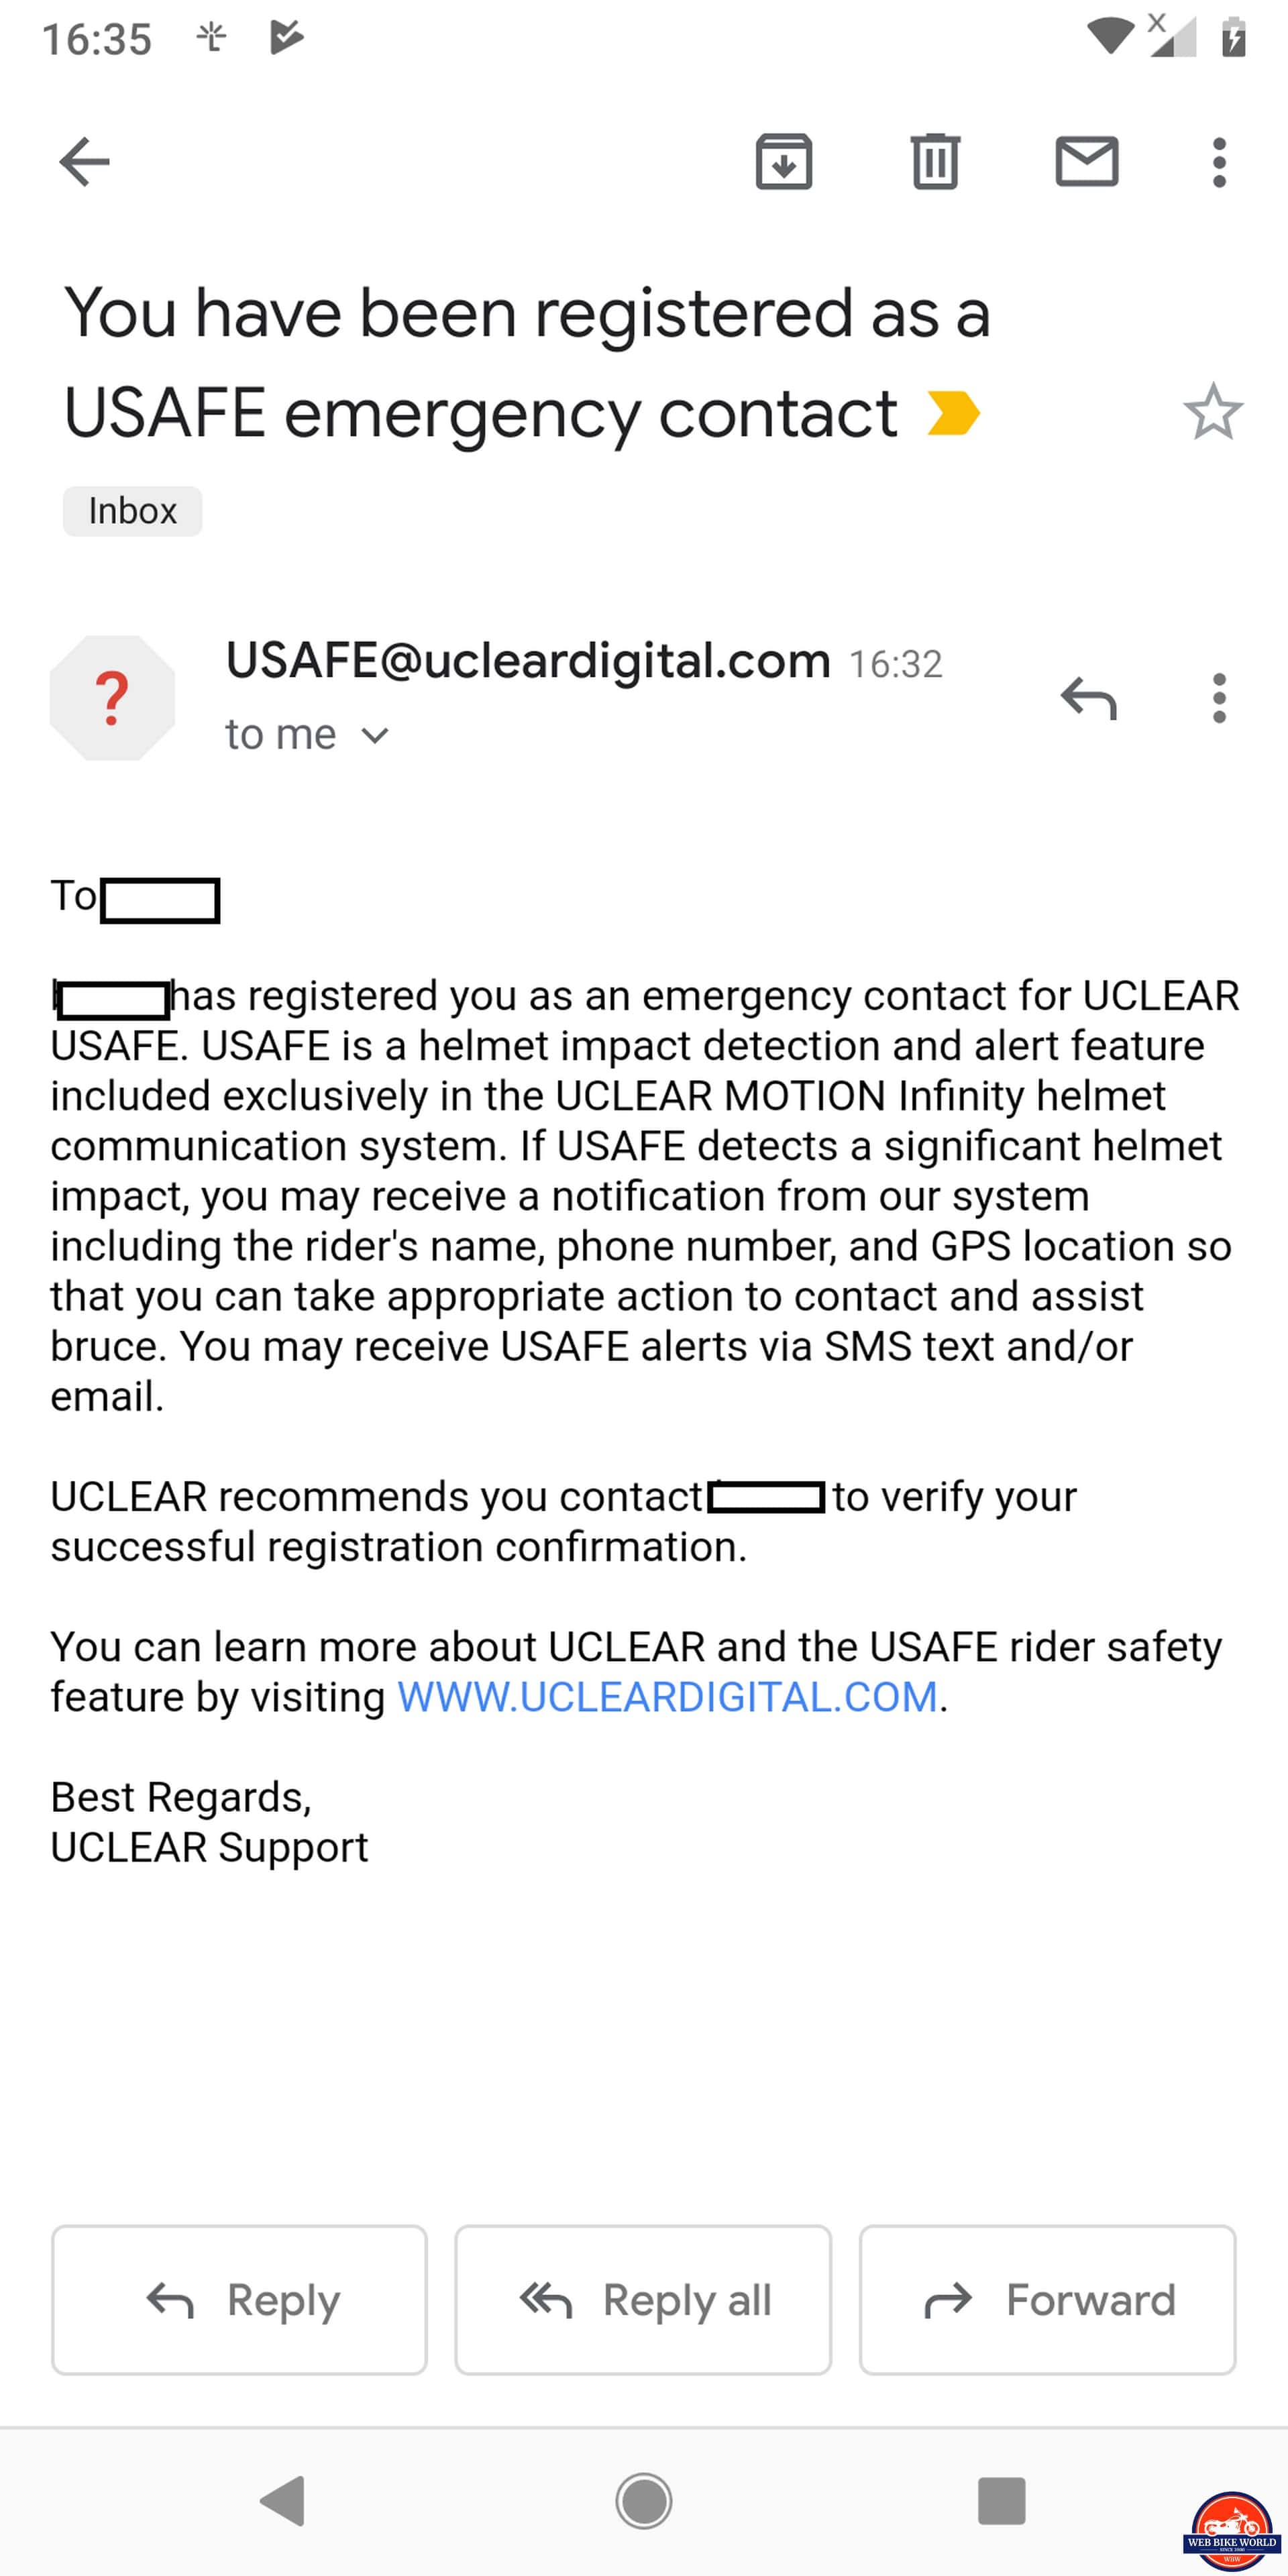
Task: Star the USAFE emergency contact email
Action: tap(1212, 411)
